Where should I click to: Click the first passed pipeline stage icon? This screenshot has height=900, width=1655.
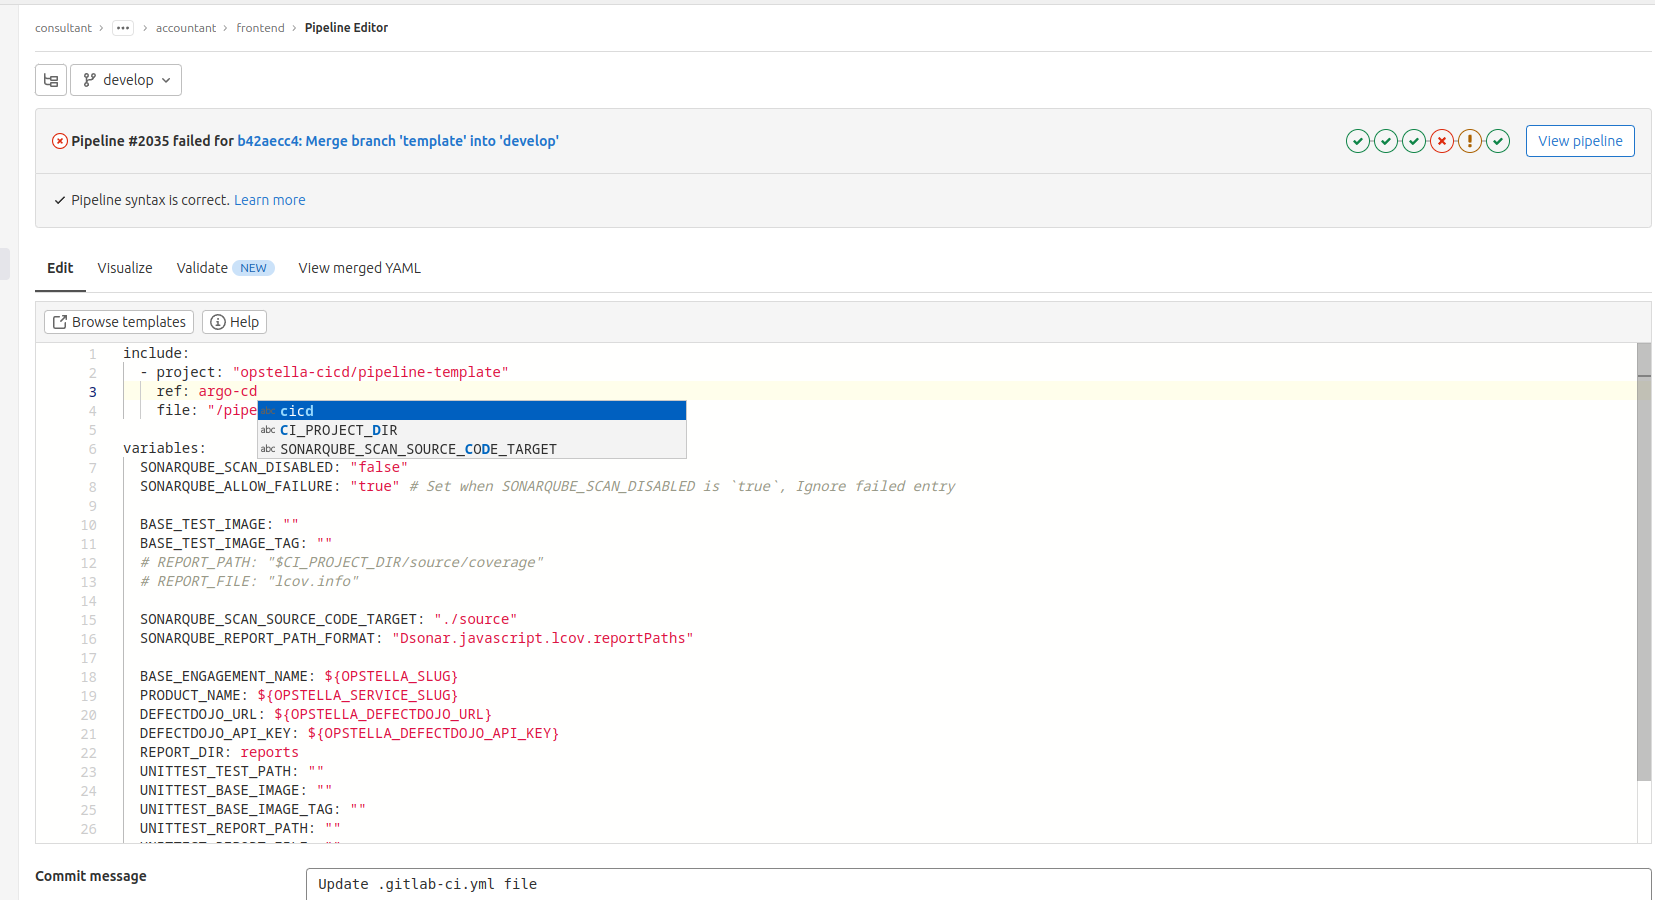pyautogui.click(x=1357, y=141)
